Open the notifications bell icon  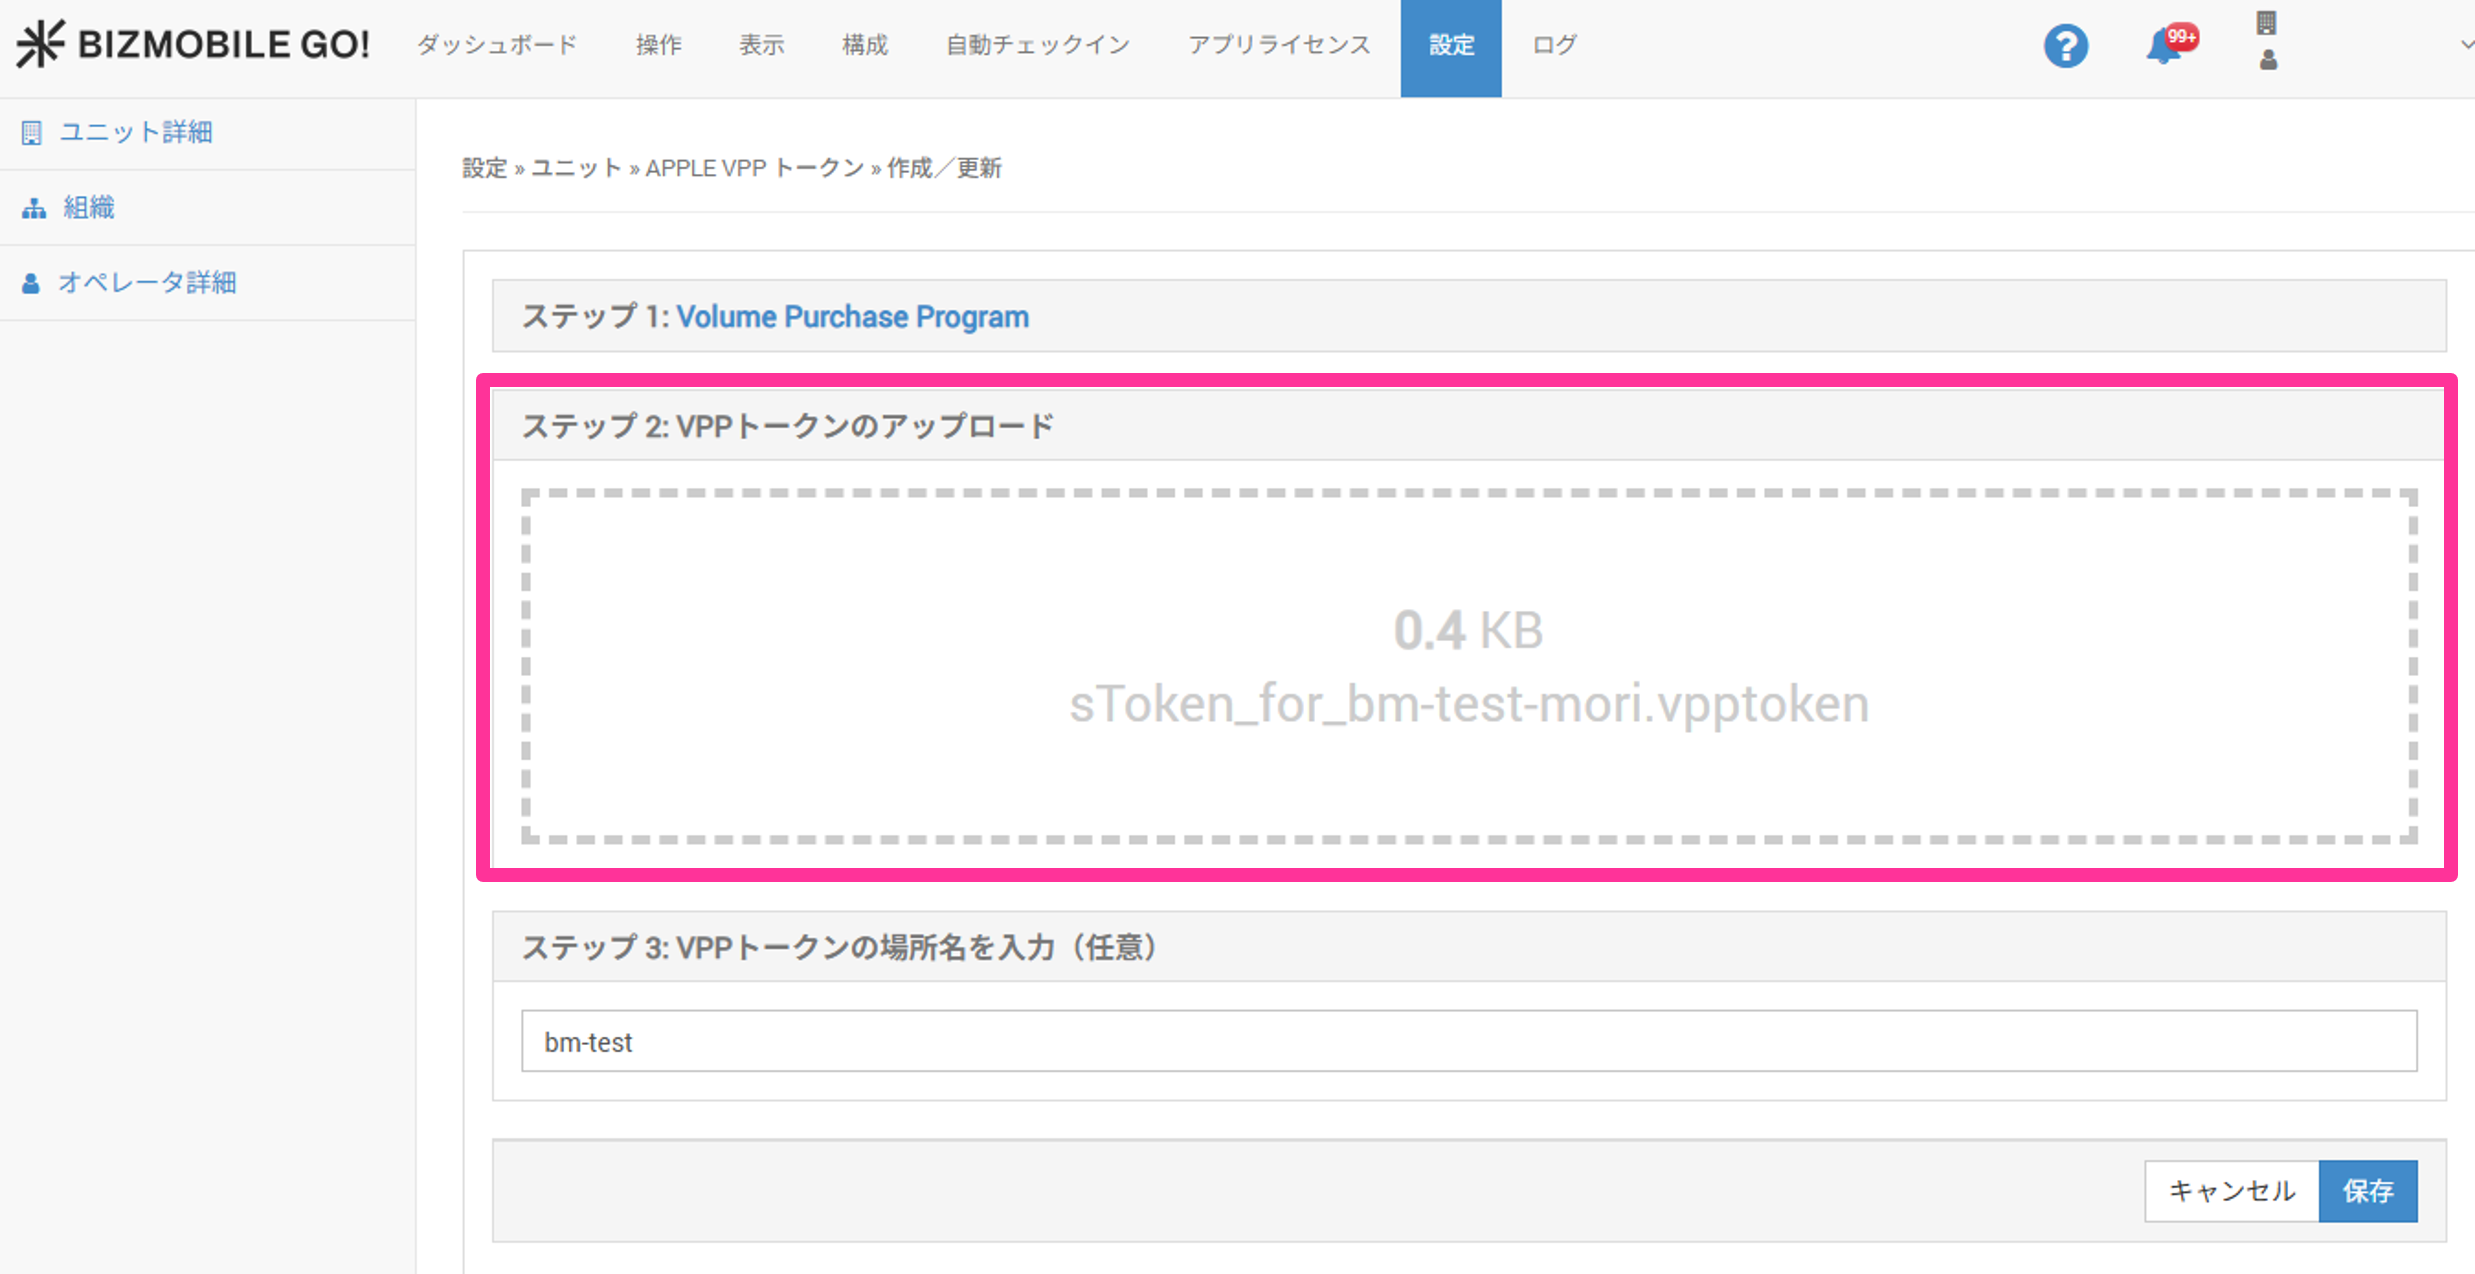tap(2165, 46)
